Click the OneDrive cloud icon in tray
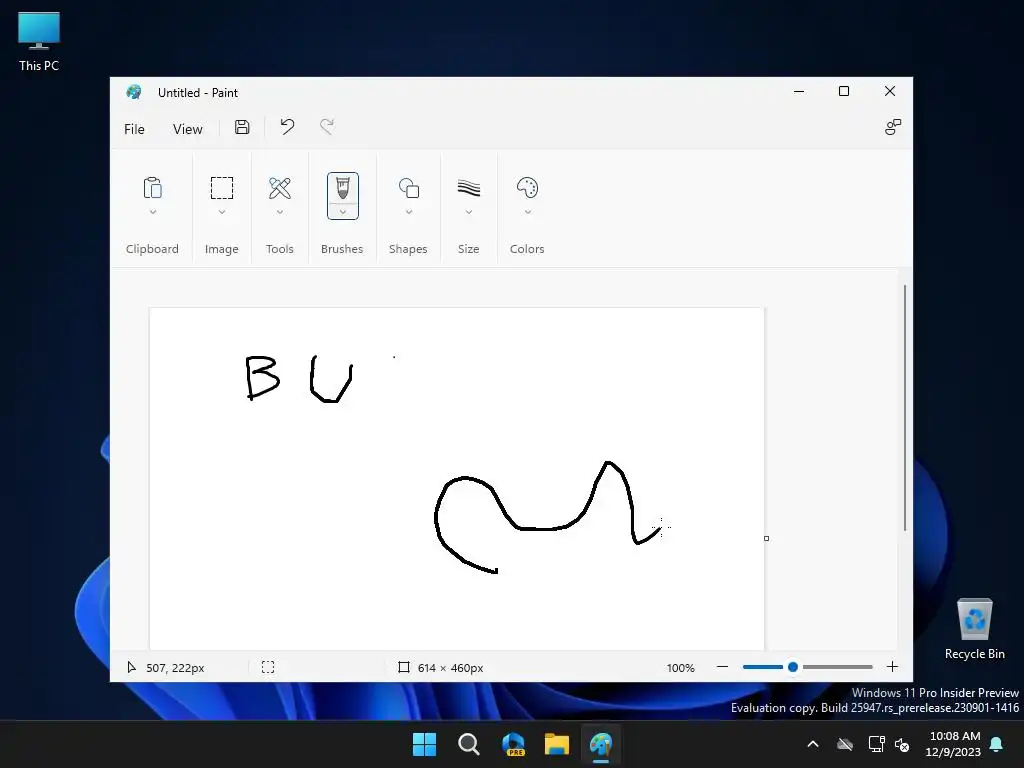1024x768 pixels. 845,744
